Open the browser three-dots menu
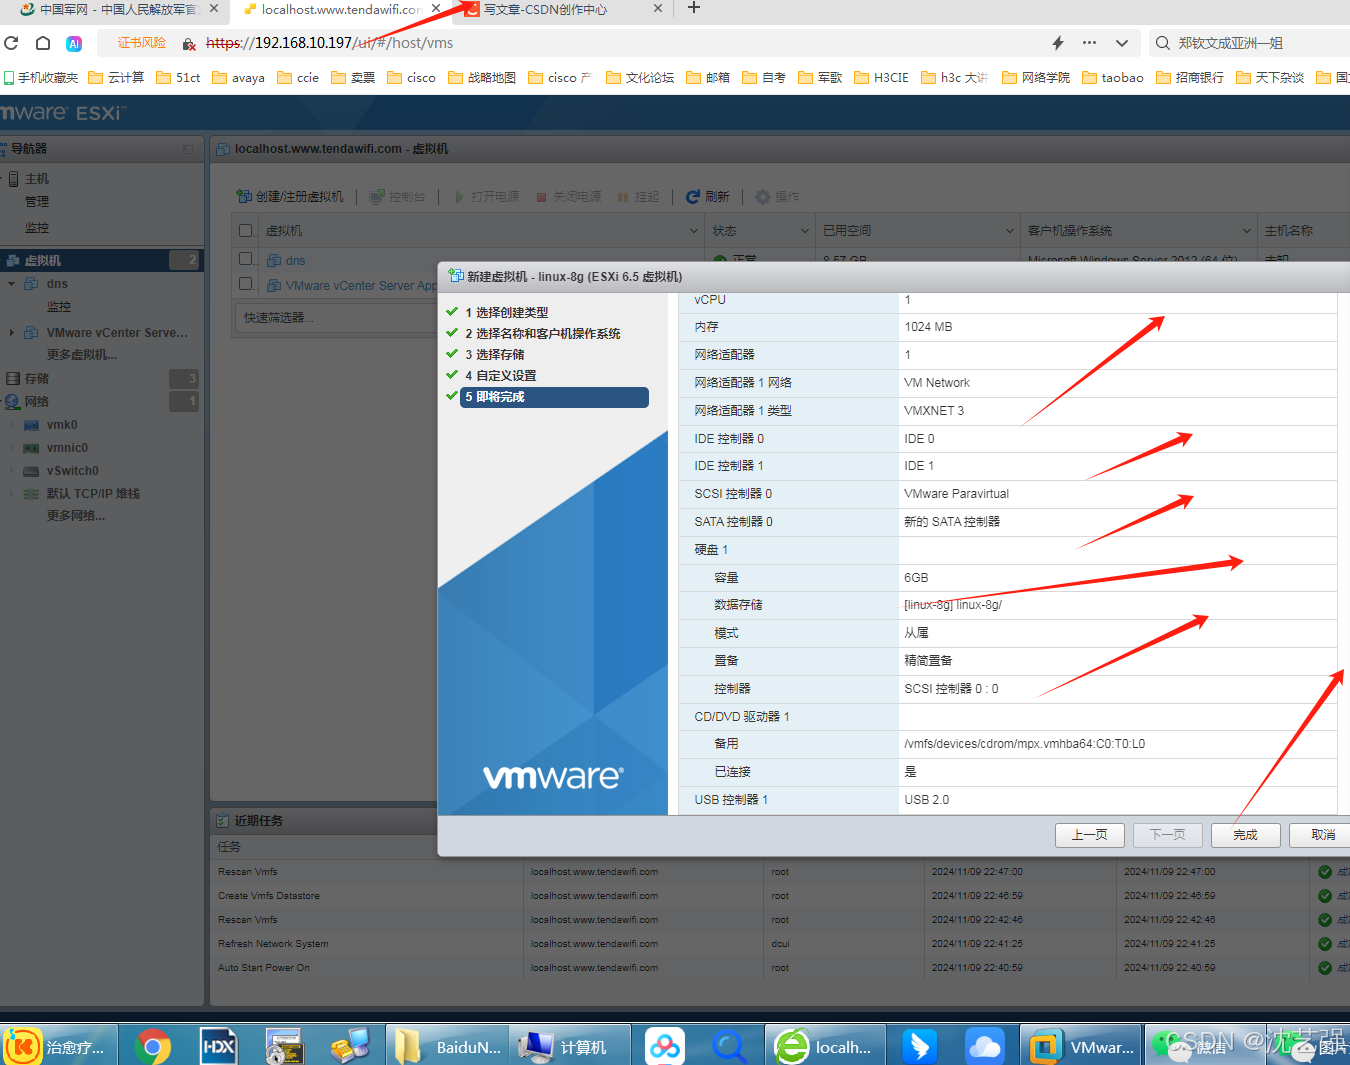The height and width of the screenshot is (1065, 1350). point(1089,43)
